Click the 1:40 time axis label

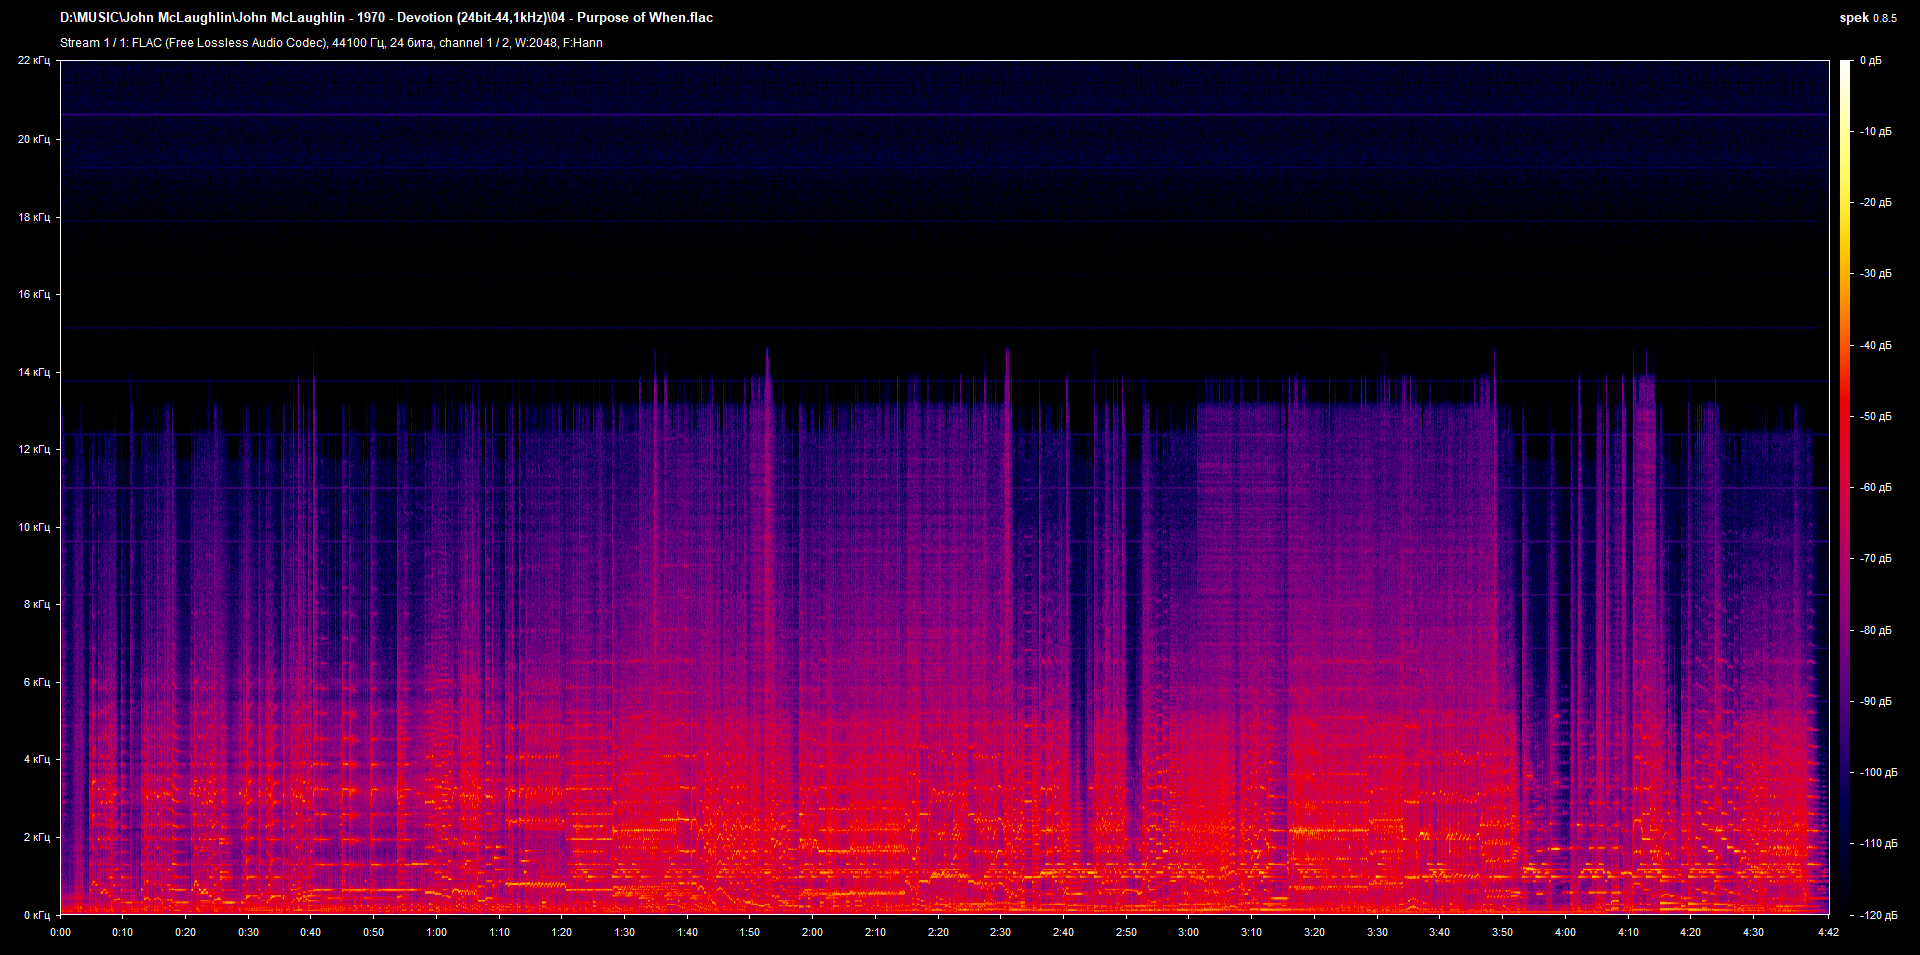(687, 932)
